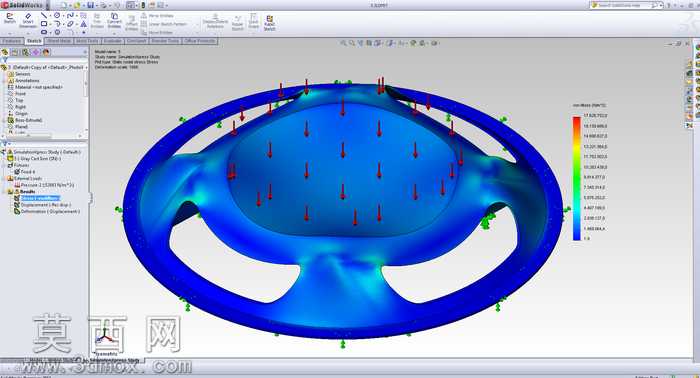Click the Zoom to Fit view icon
This screenshot has height=378, width=700.
343,43
